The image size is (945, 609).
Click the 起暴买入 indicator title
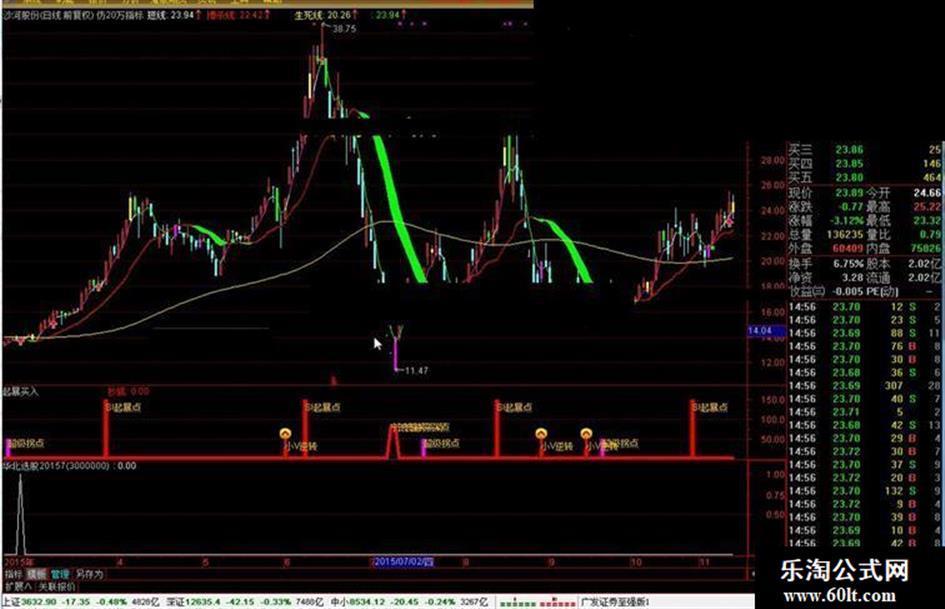(x=20, y=391)
